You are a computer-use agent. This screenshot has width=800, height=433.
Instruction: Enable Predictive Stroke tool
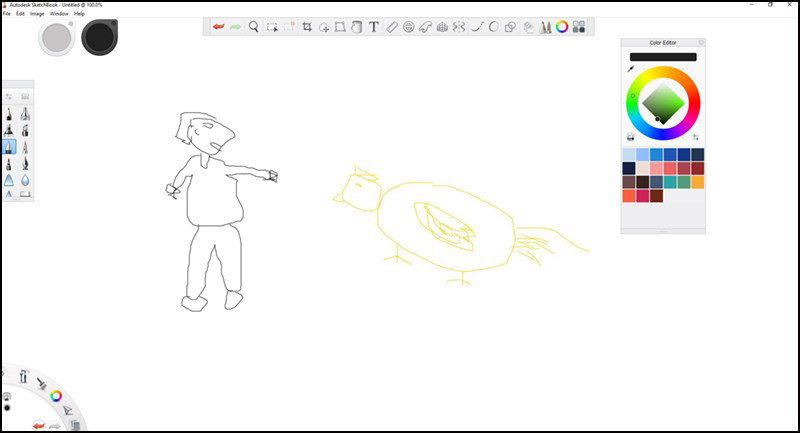(x=493, y=27)
